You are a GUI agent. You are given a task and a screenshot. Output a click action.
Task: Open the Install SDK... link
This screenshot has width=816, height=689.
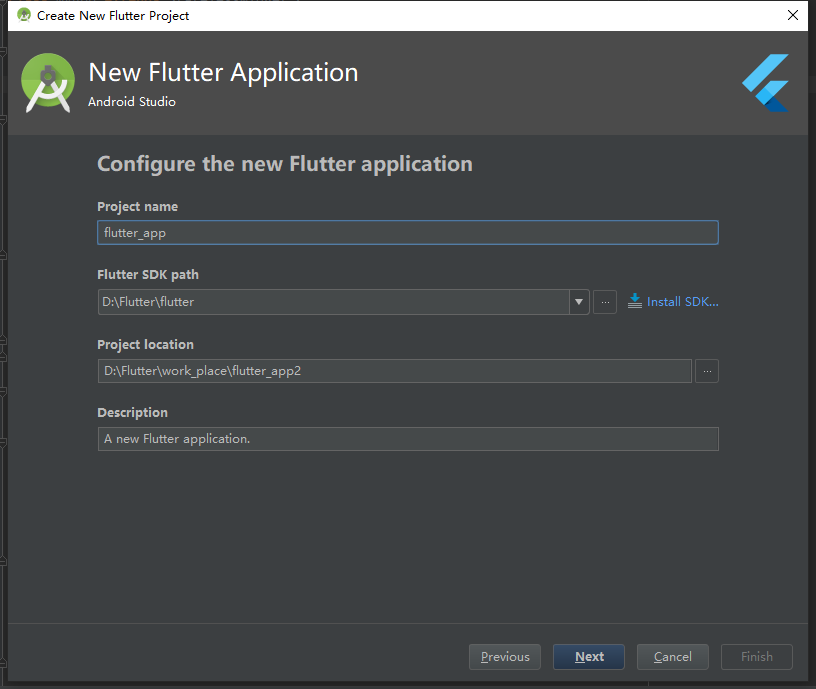pyautogui.click(x=682, y=301)
